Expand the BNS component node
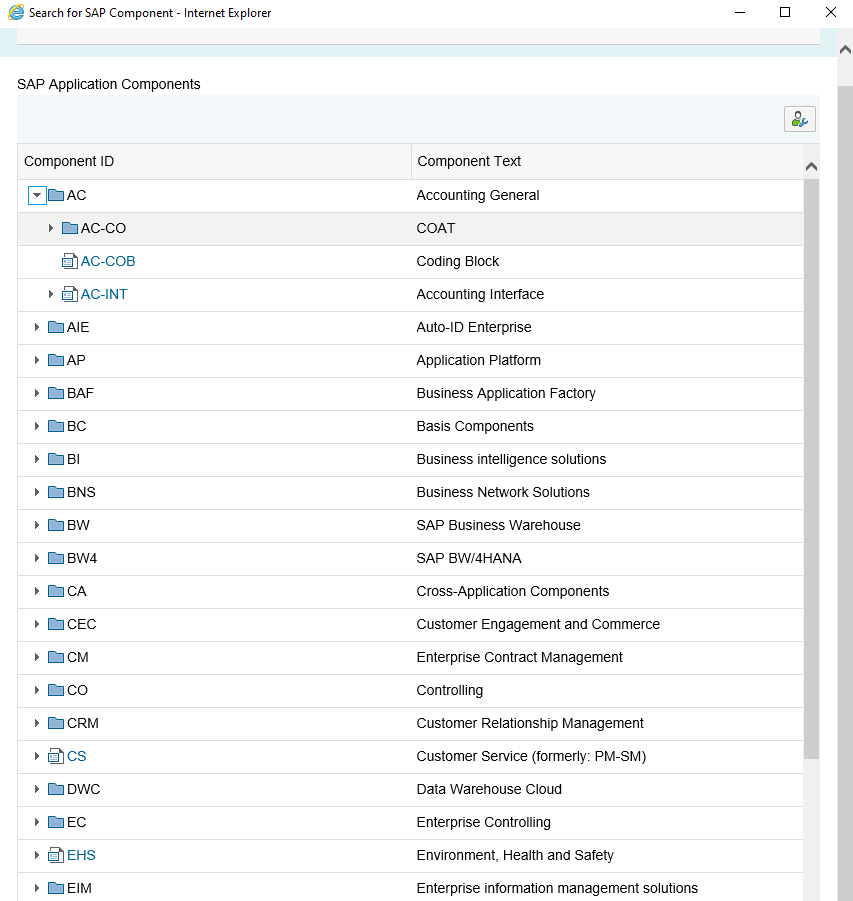Image resolution: width=853 pixels, height=901 pixels. point(37,492)
